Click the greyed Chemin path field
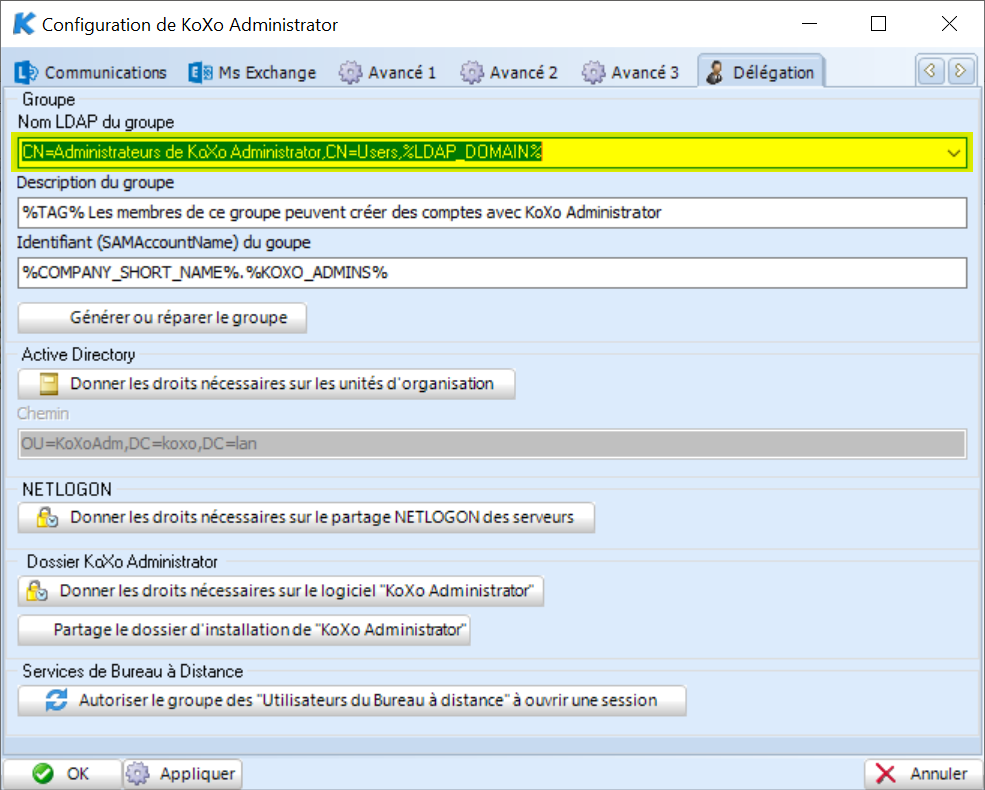Viewport: 985px width, 790px height. (x=492, y=444)
